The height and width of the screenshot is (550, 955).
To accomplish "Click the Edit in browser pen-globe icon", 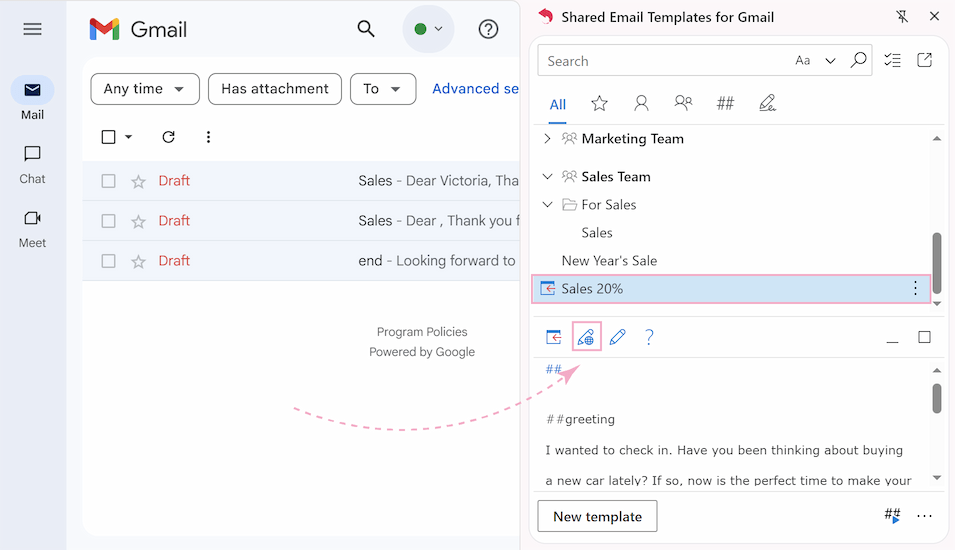I will pyautogui.click(x=586, y=337).
